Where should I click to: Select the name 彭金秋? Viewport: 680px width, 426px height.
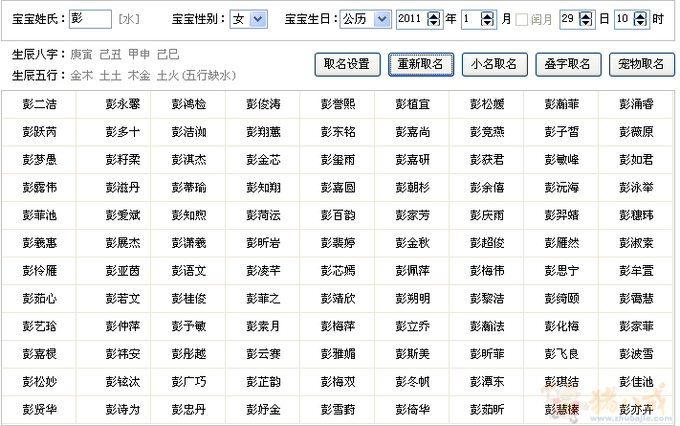pyautogui.click(x=412, y=243)
